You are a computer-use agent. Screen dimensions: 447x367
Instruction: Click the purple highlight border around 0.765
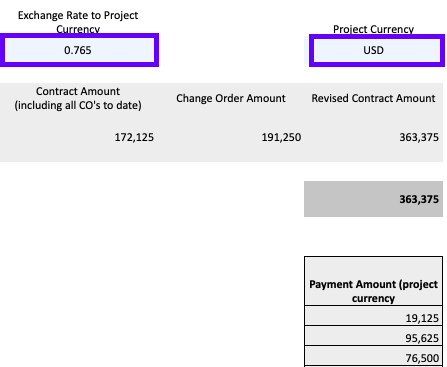(79, 36)
